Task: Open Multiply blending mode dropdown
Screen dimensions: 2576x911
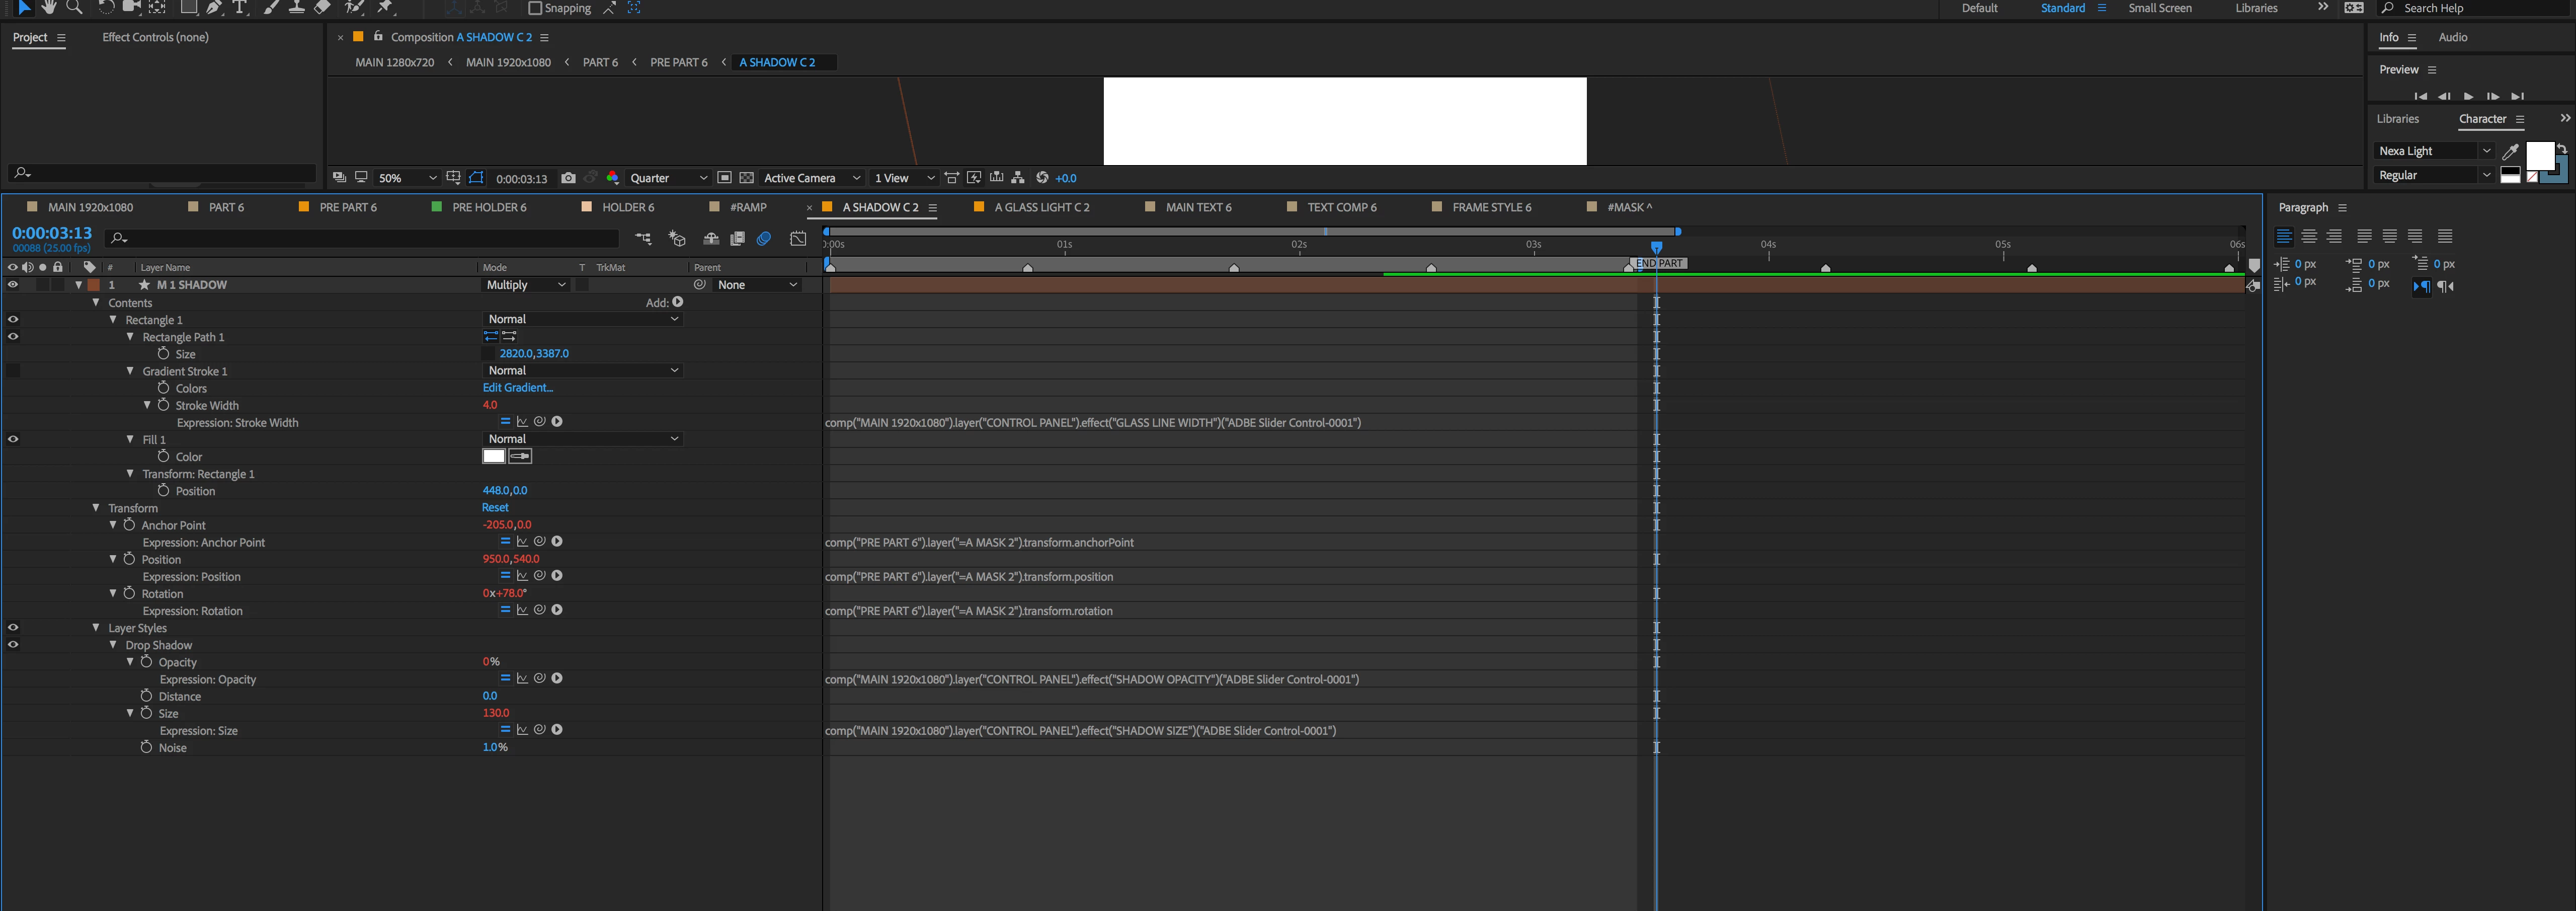Action: (x=526, y=285)
